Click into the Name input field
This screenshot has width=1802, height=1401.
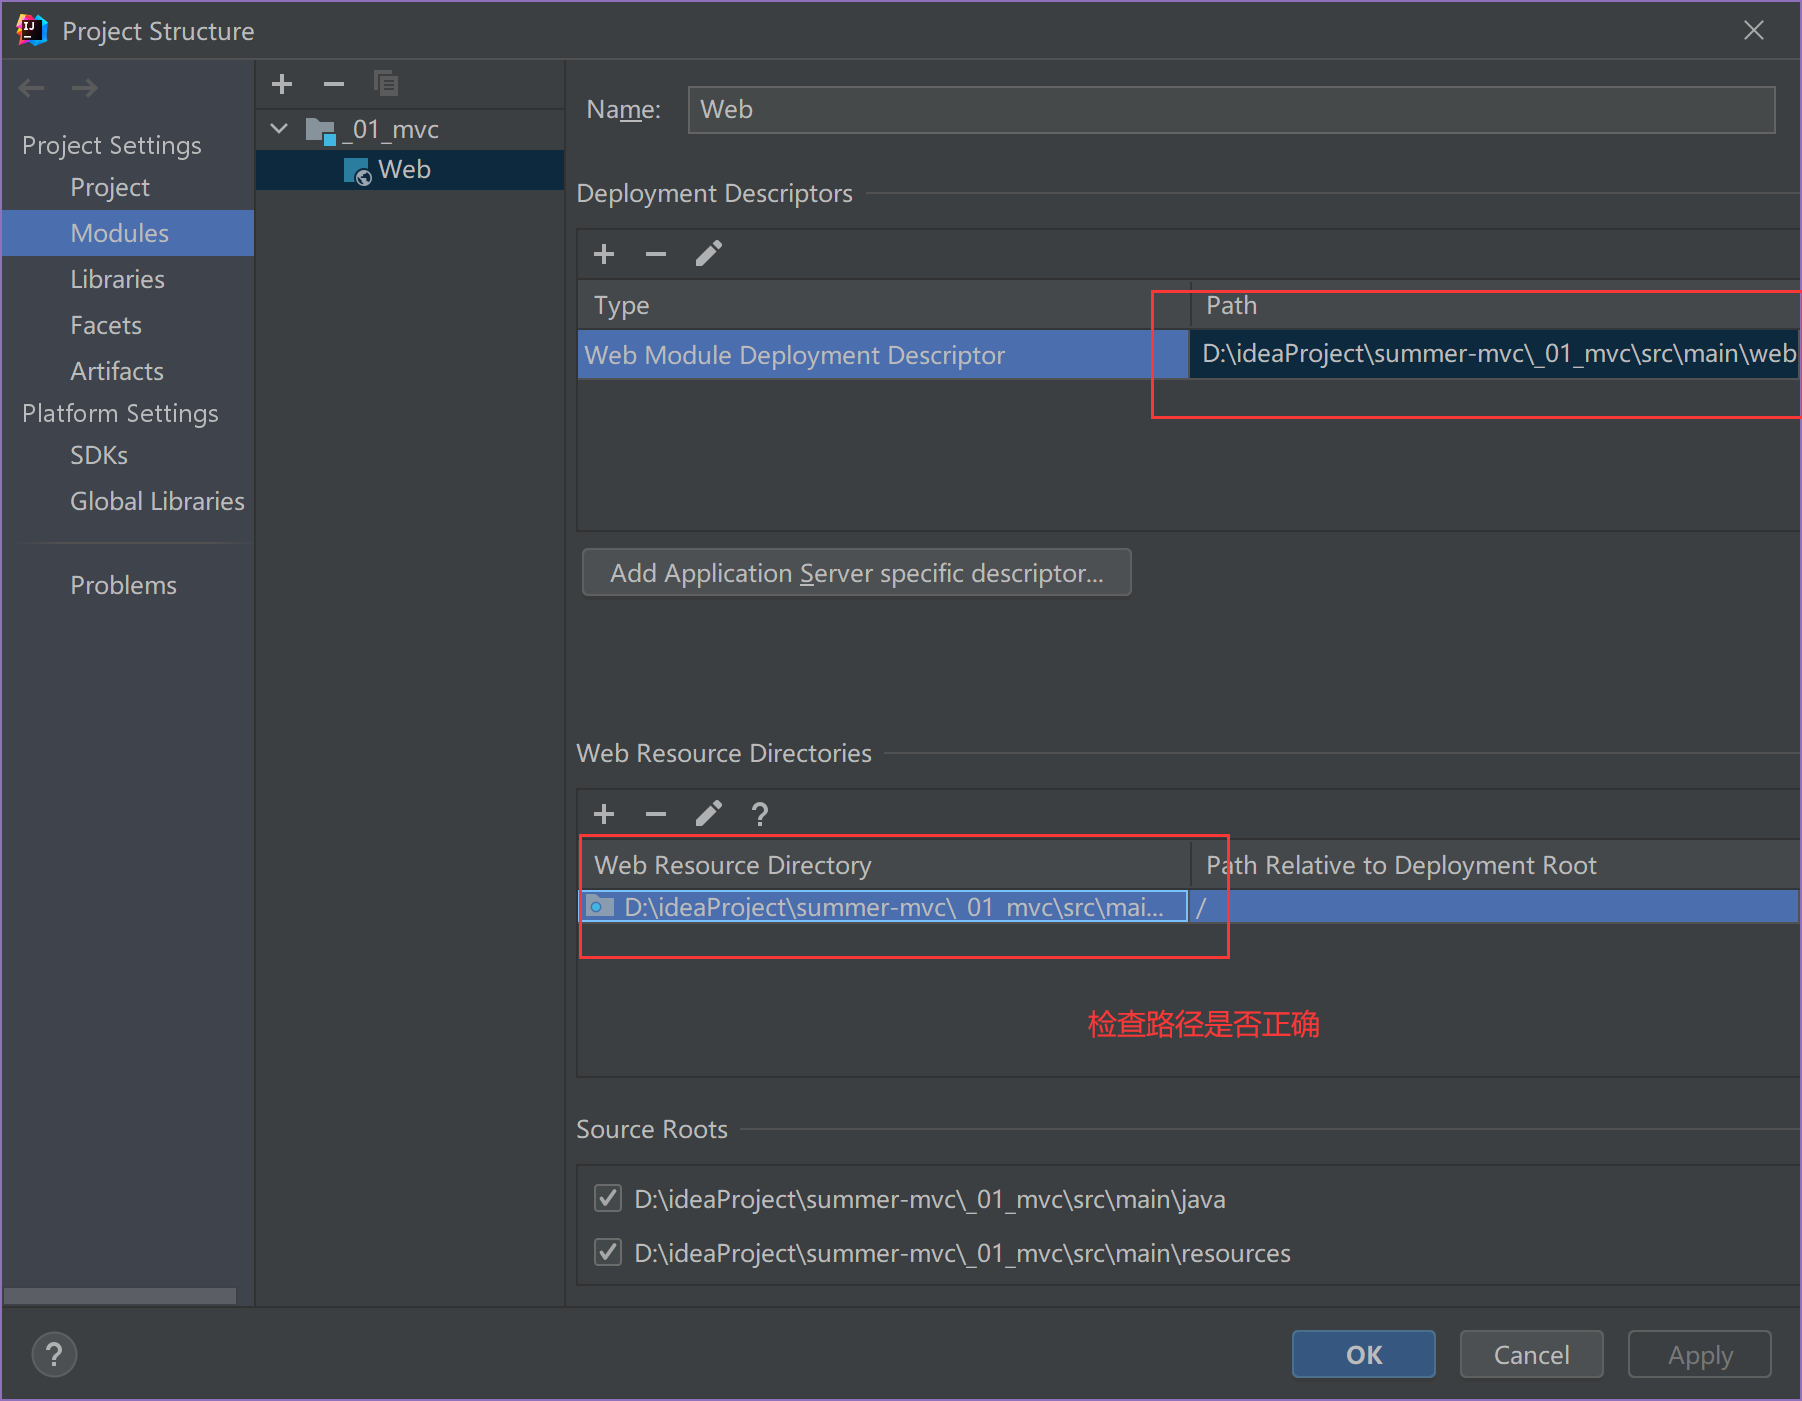[x=1230, y=110]
